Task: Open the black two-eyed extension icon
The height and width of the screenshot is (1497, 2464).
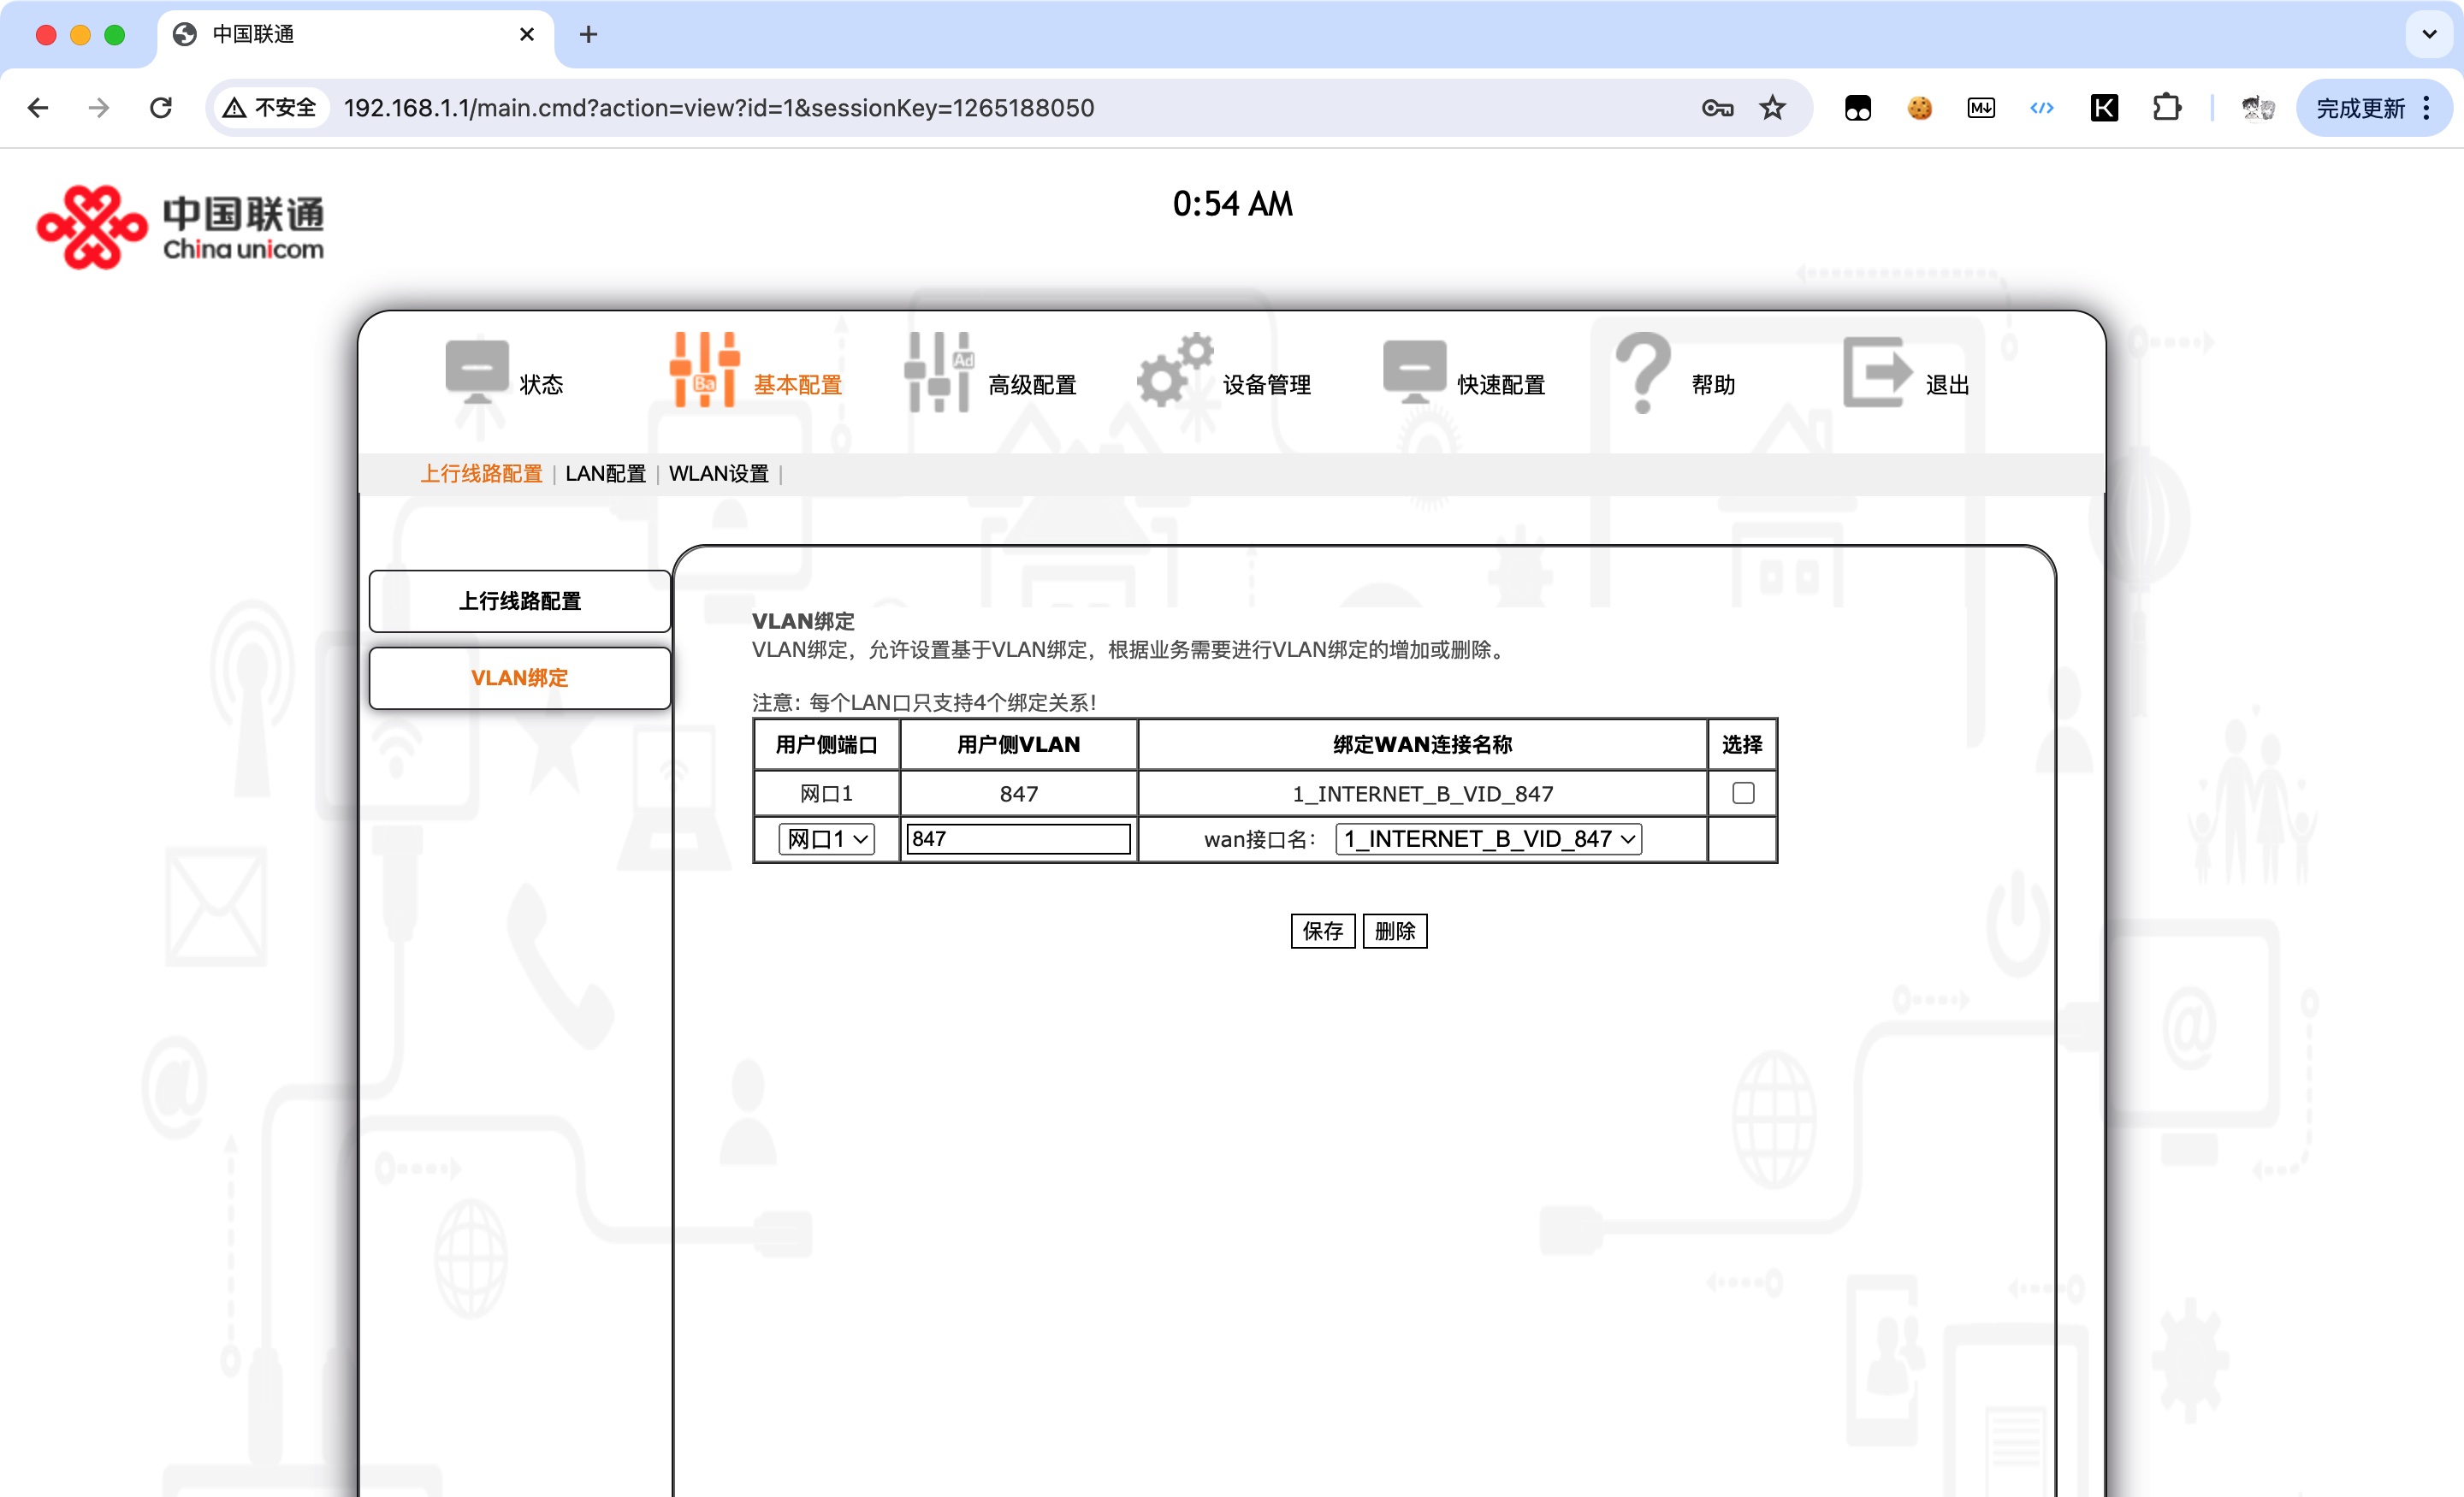Action: point(1858,108)
